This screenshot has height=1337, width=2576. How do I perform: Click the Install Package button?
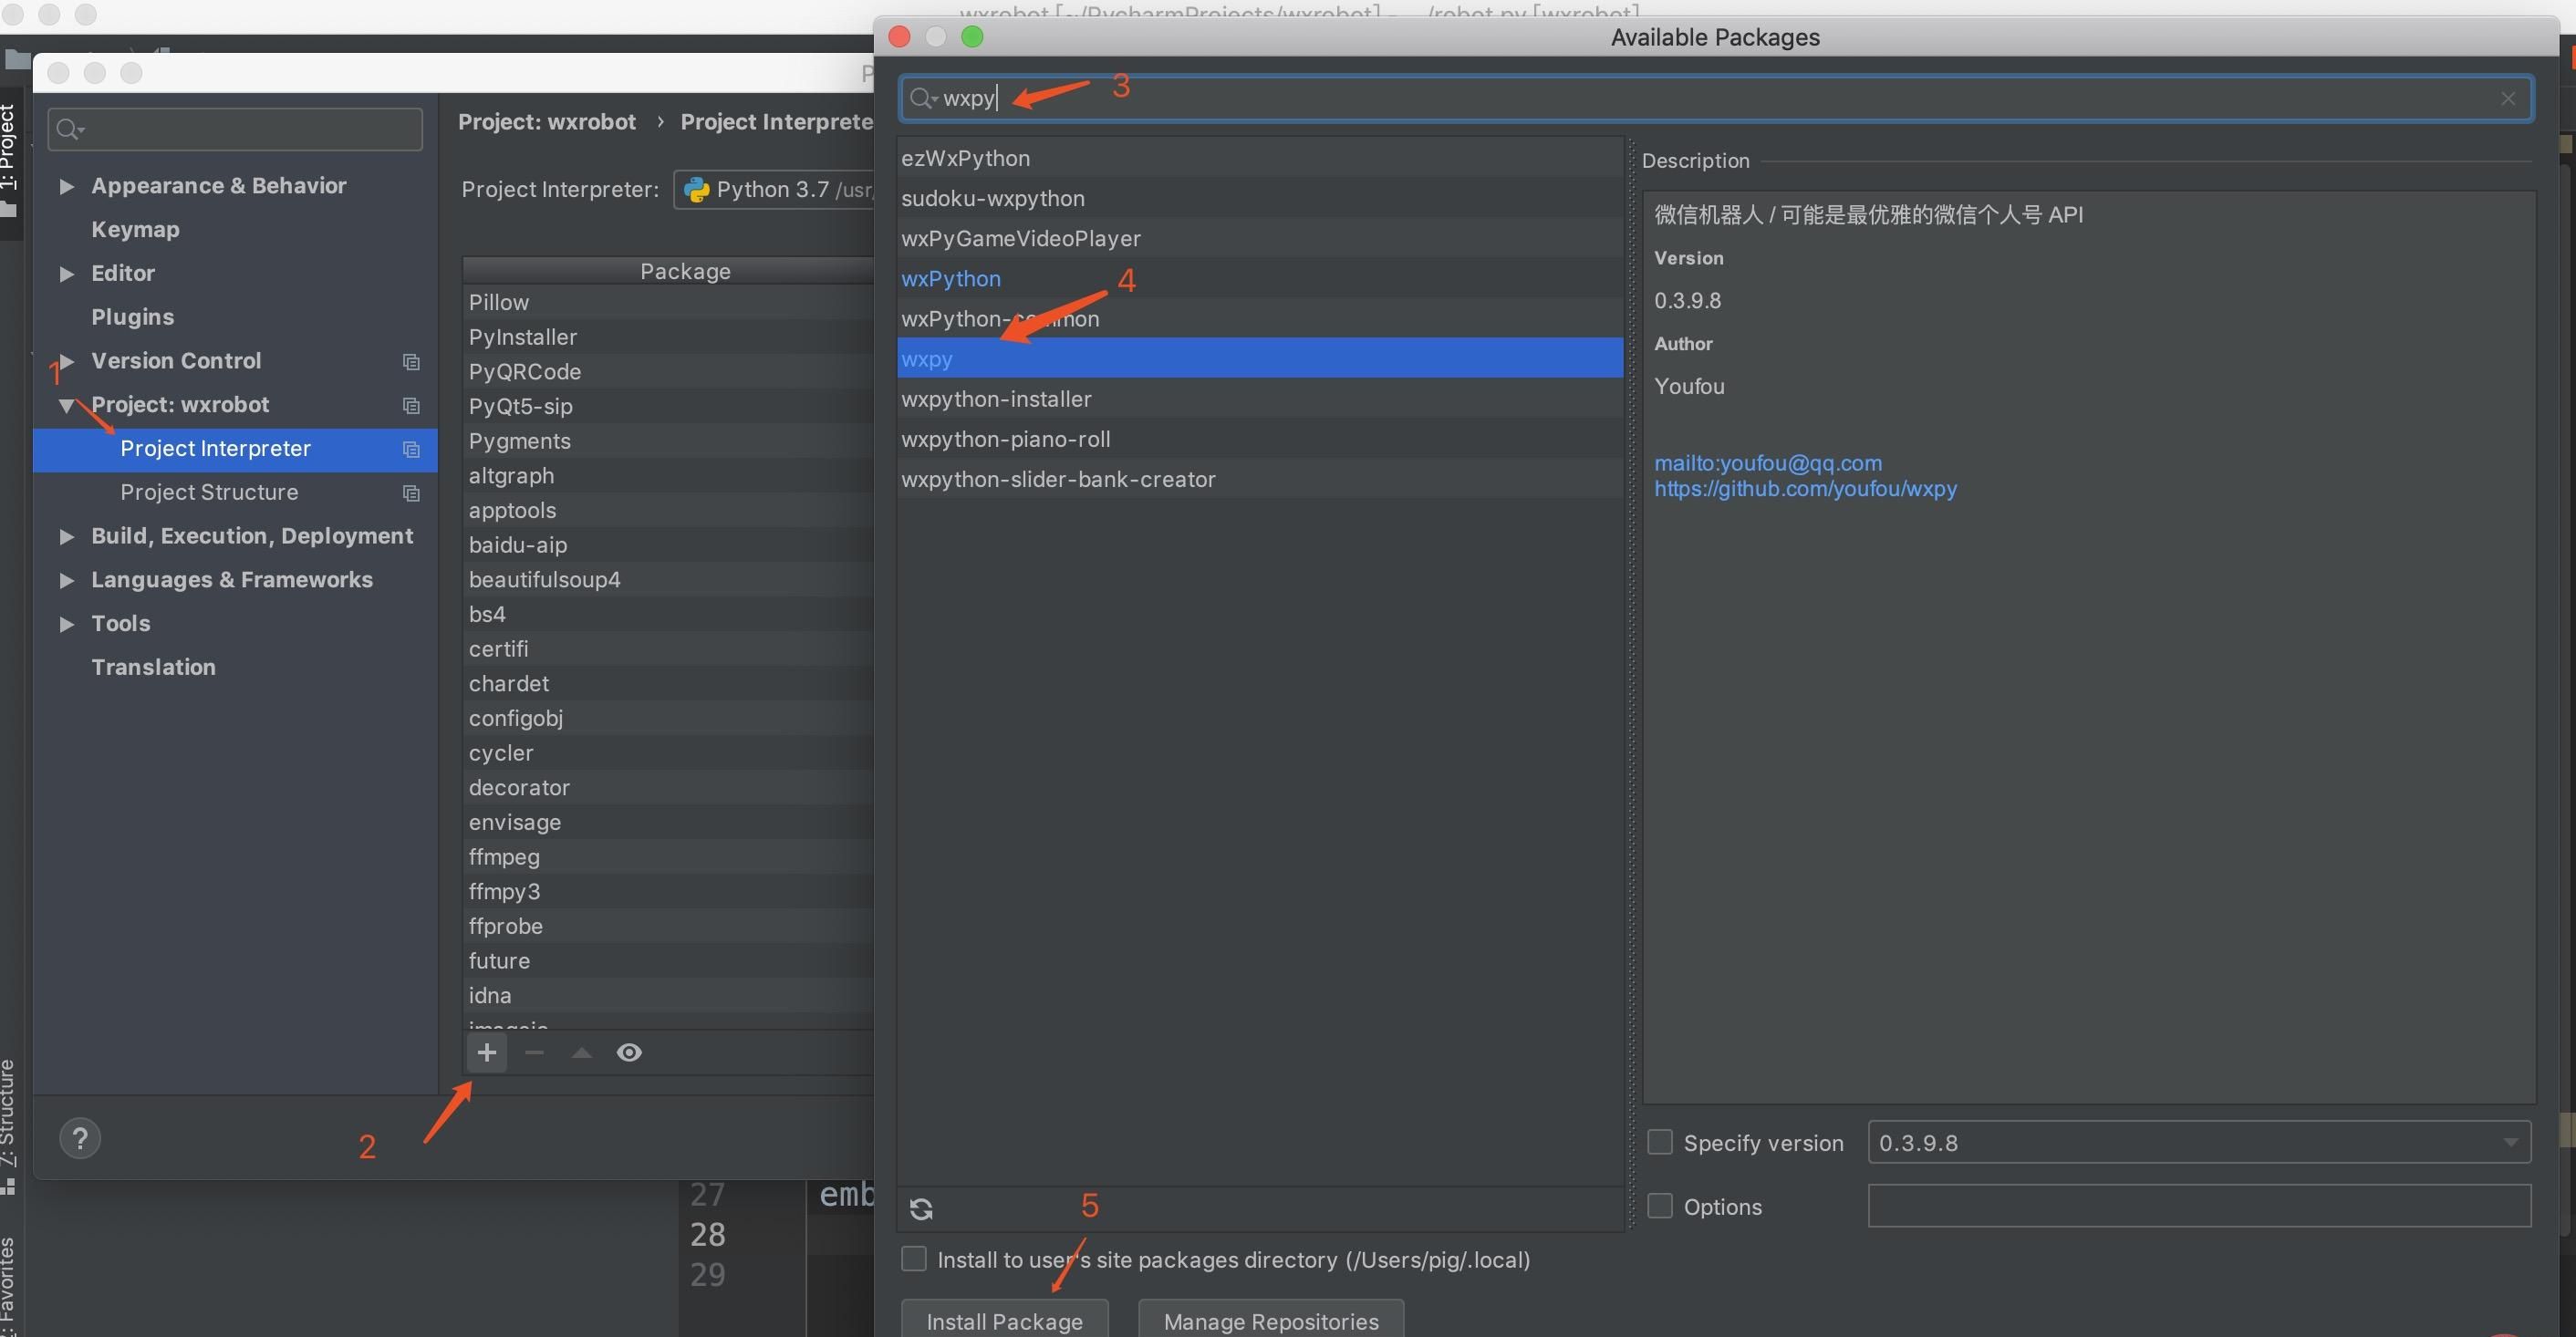click(x=1005, y=1320)
